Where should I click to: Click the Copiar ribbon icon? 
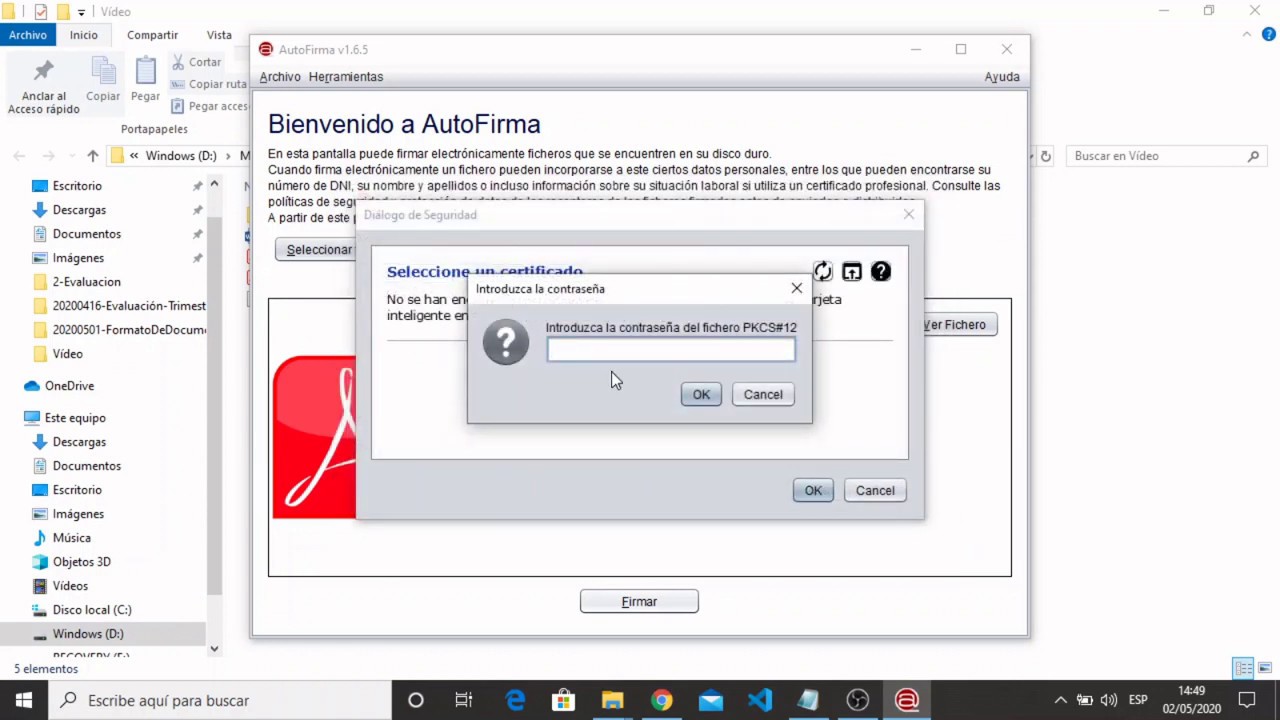(x=103, y=80)
